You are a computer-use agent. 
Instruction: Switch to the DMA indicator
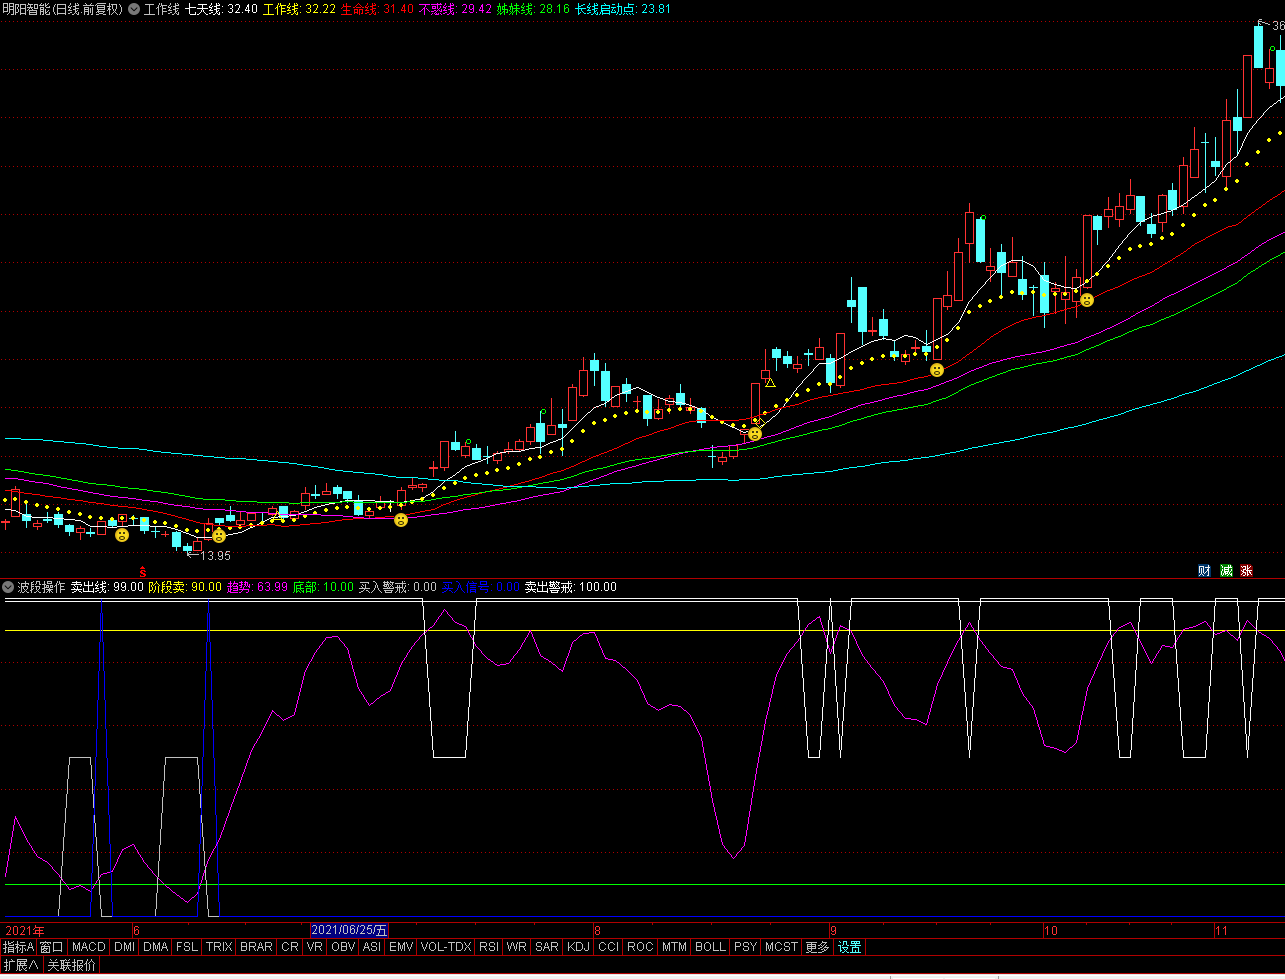155,947
